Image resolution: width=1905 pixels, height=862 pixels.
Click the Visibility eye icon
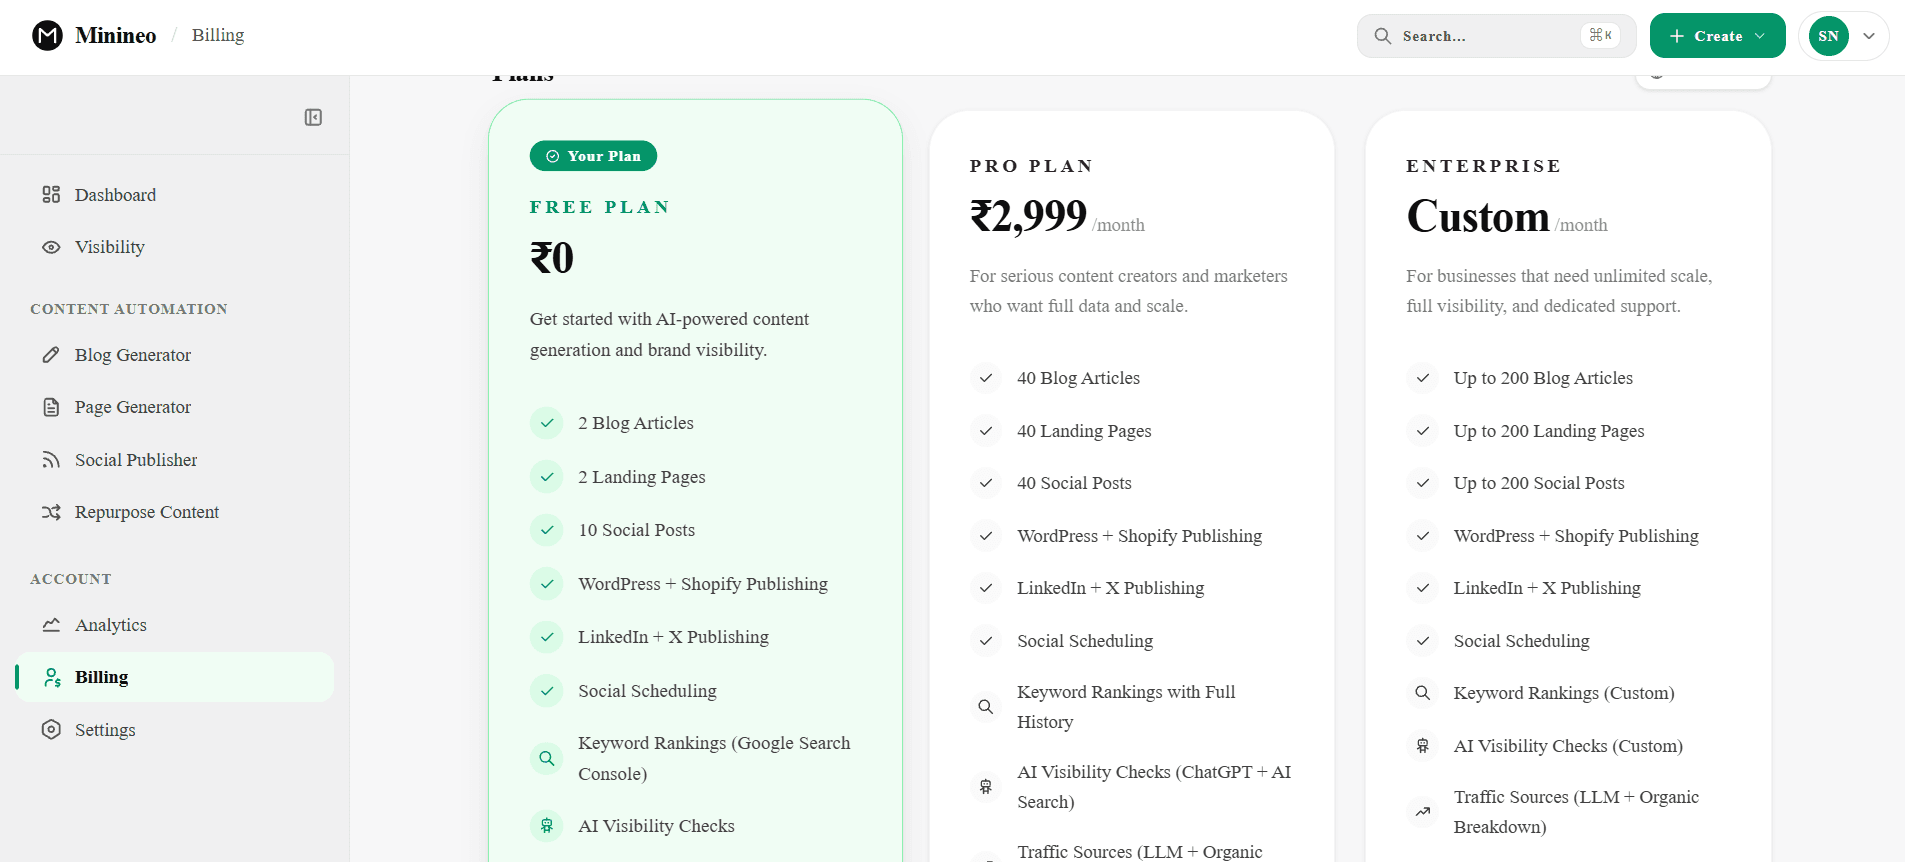[51, 247]
